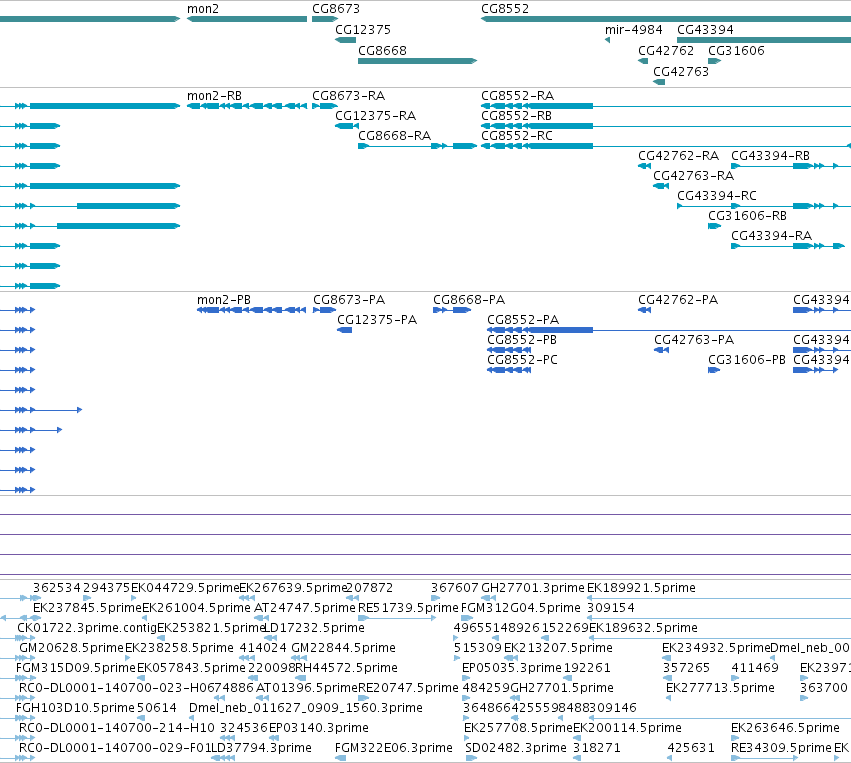Click the FGM322E06.3prime EST label
The width and height of the screenshot is (851, 763).
(x=394, y=748)
